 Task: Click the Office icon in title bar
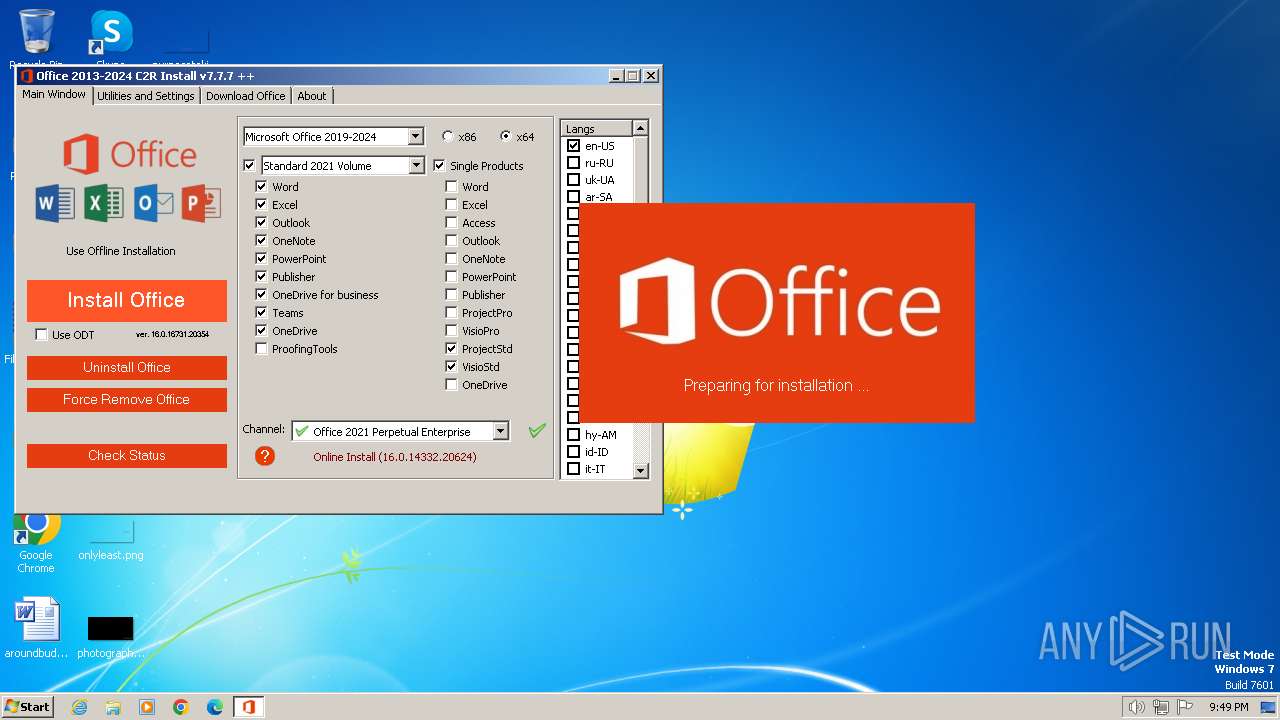tap(27, 75)
